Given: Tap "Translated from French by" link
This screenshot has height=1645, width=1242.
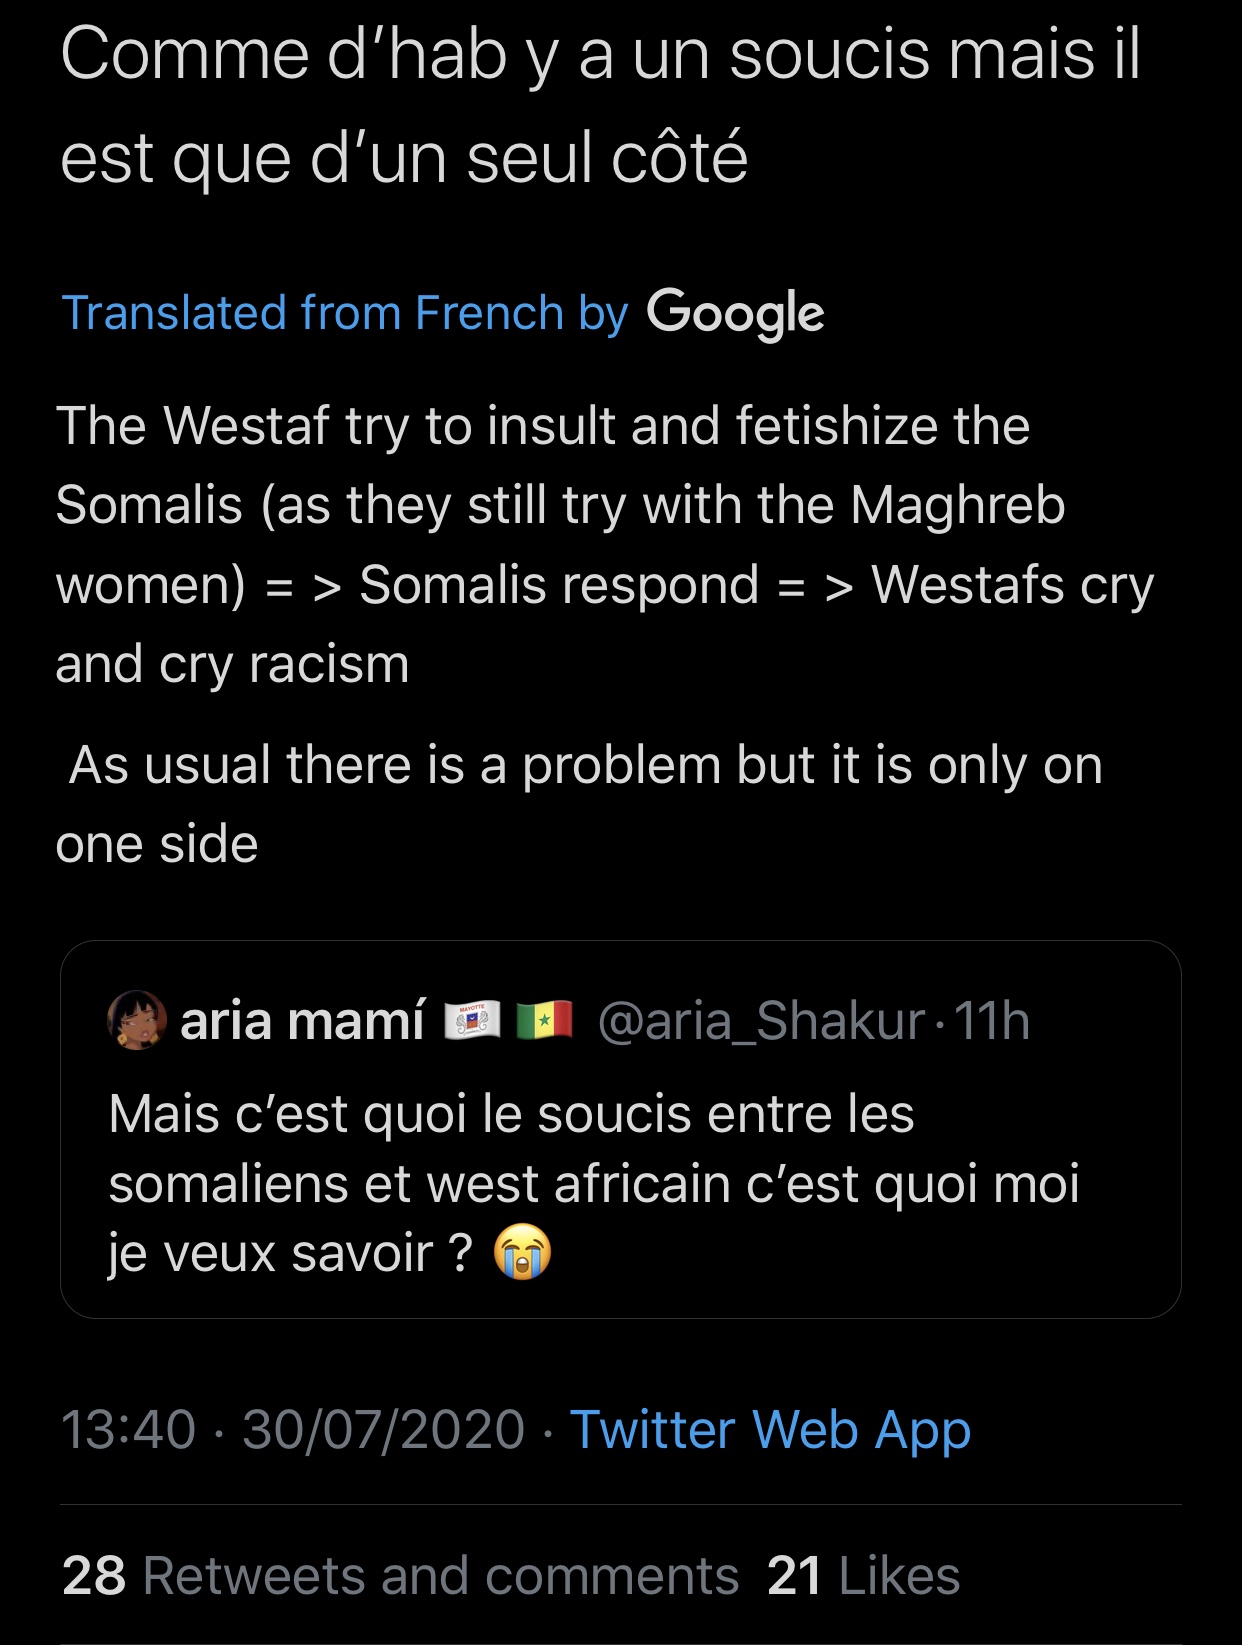Looking at the screenshot, I should pos(345,313).
